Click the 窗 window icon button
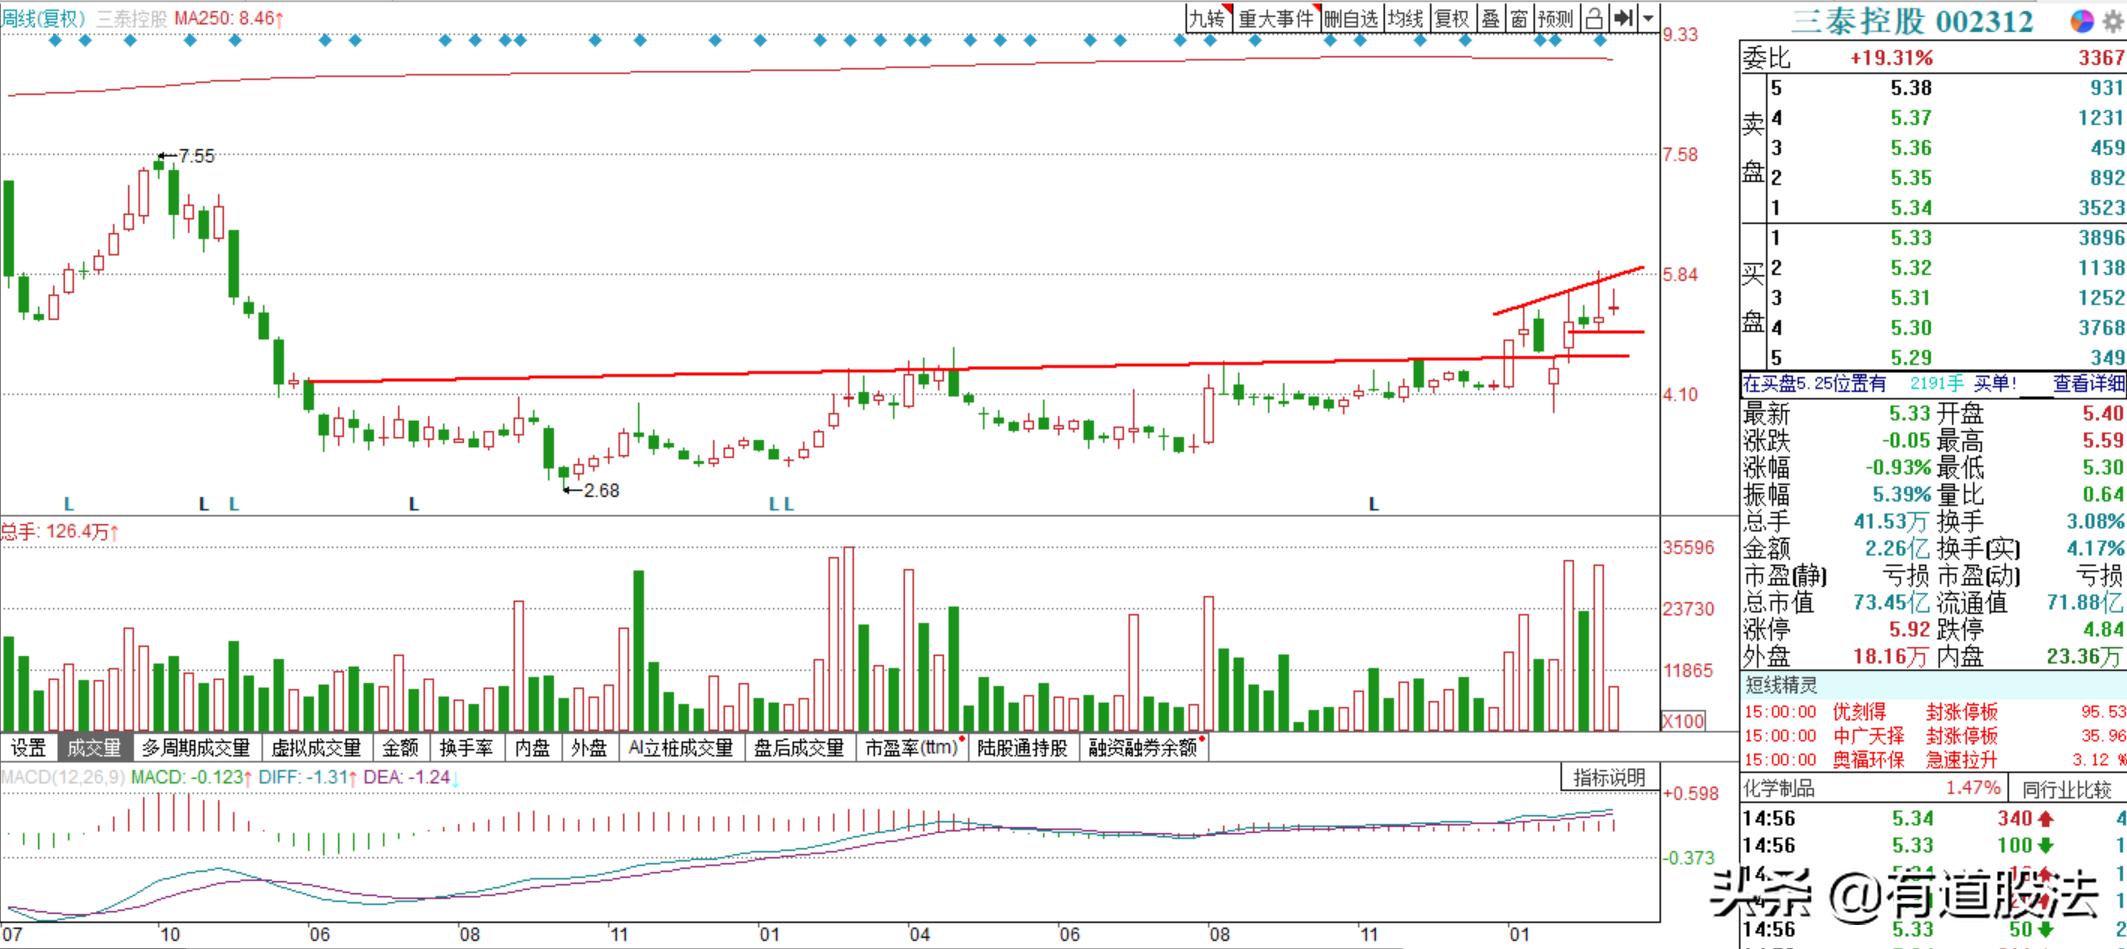 coord(1518,18)
